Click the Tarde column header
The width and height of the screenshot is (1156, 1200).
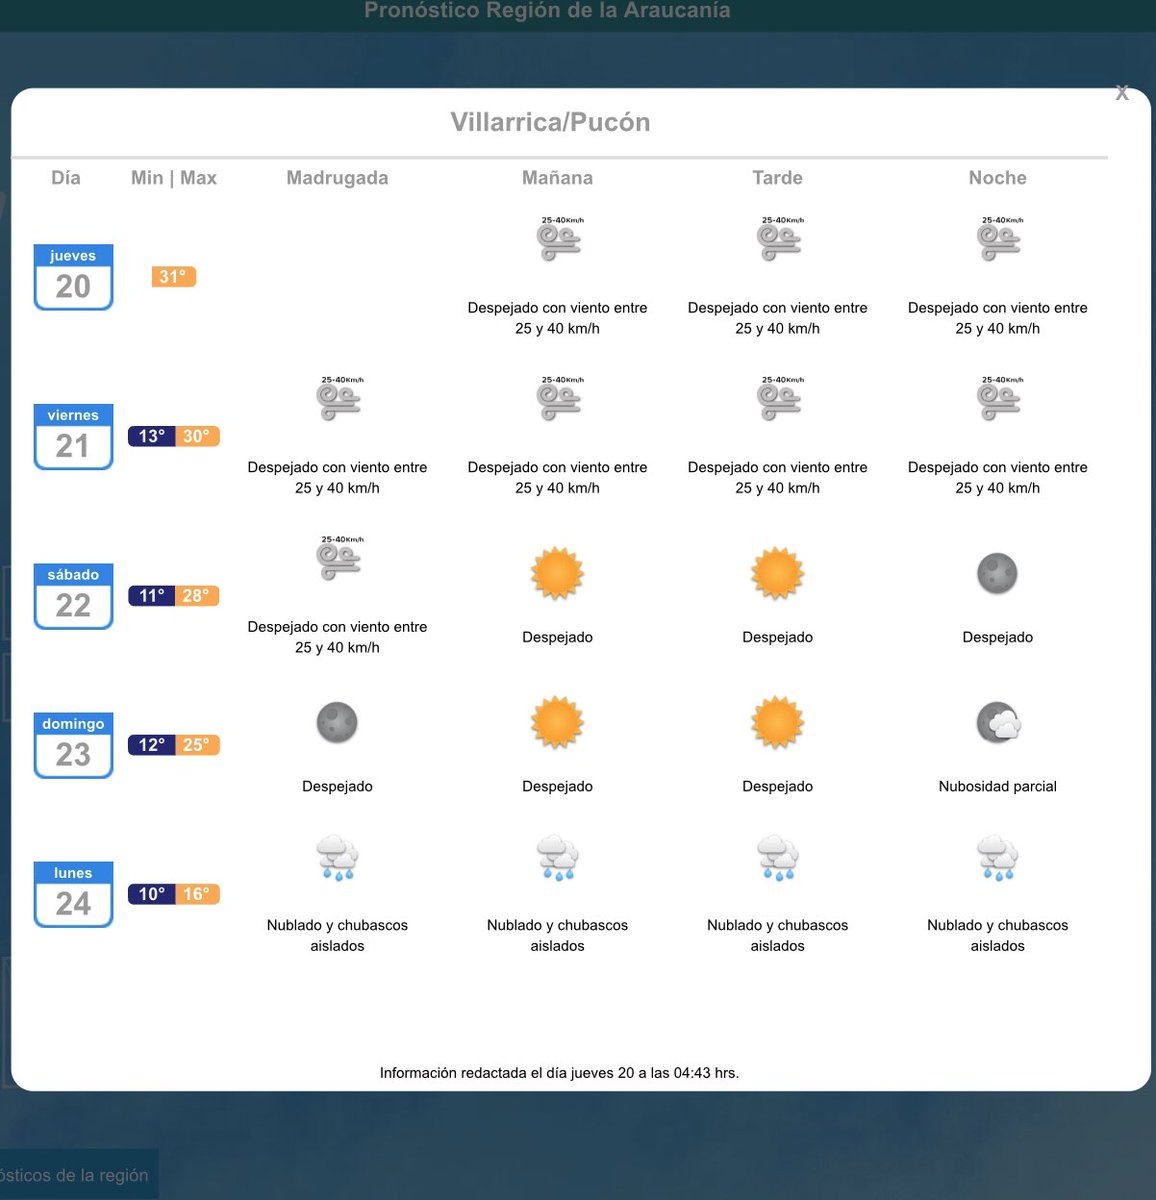777,178
